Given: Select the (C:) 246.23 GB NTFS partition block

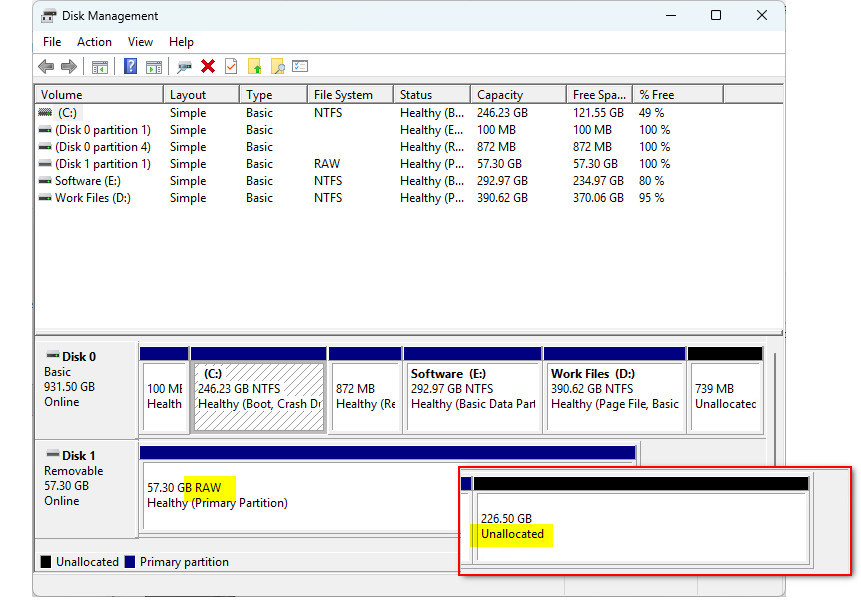Looking at the screenshot, I should (259, 391).
